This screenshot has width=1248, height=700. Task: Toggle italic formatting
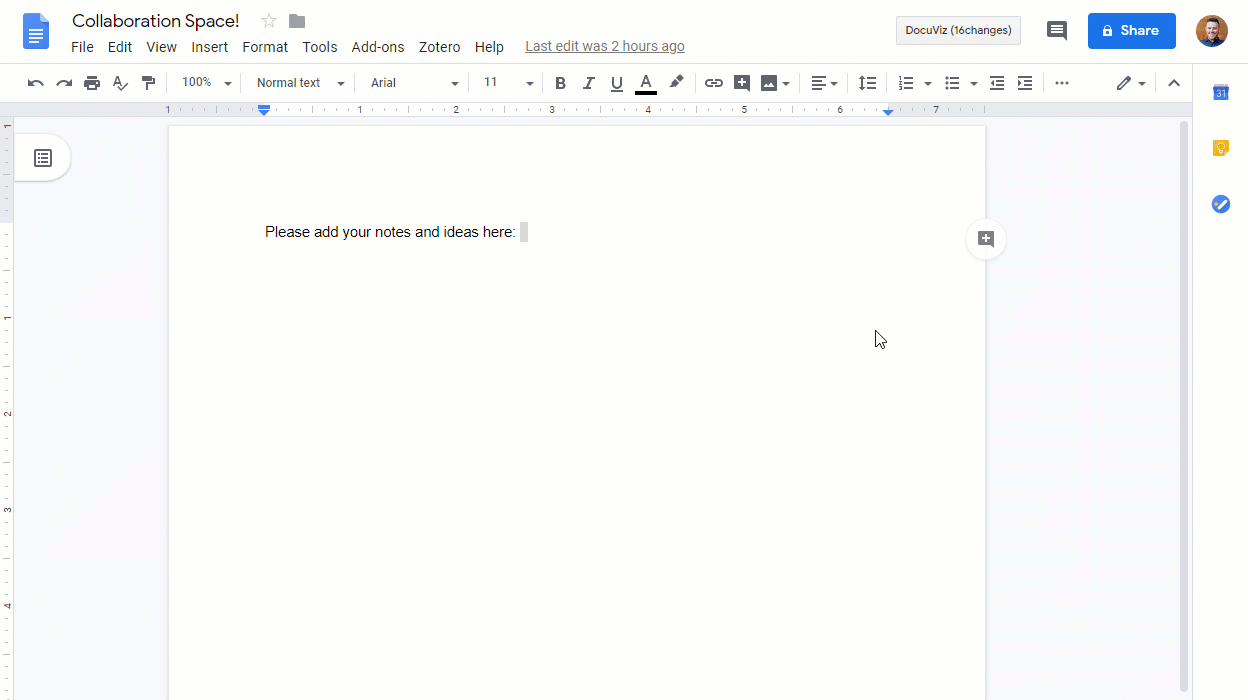(x=588, y=83)
